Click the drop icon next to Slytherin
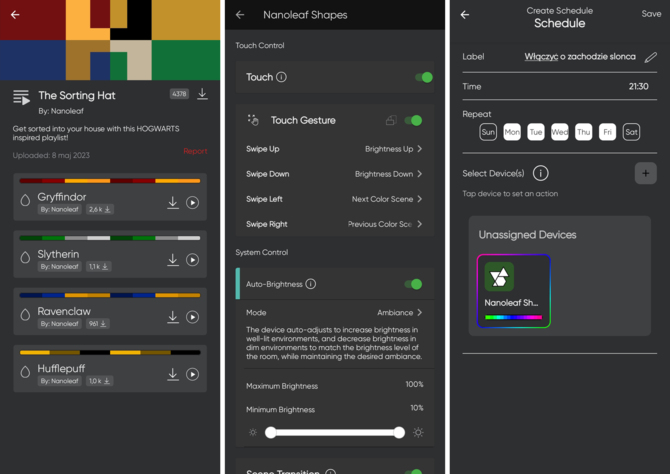 coord(25,257)
